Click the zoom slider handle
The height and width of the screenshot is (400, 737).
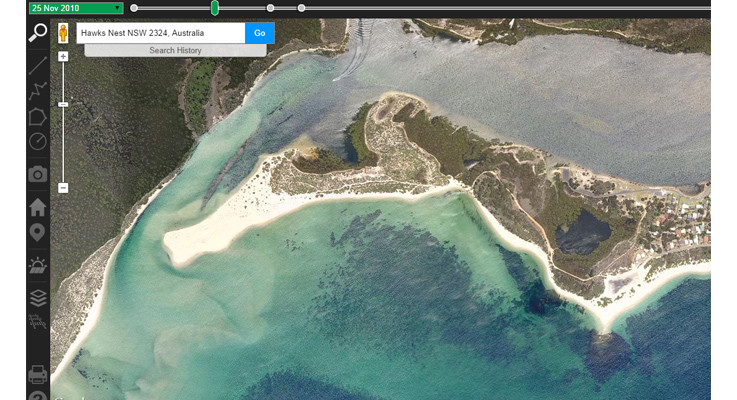point(63,104)
